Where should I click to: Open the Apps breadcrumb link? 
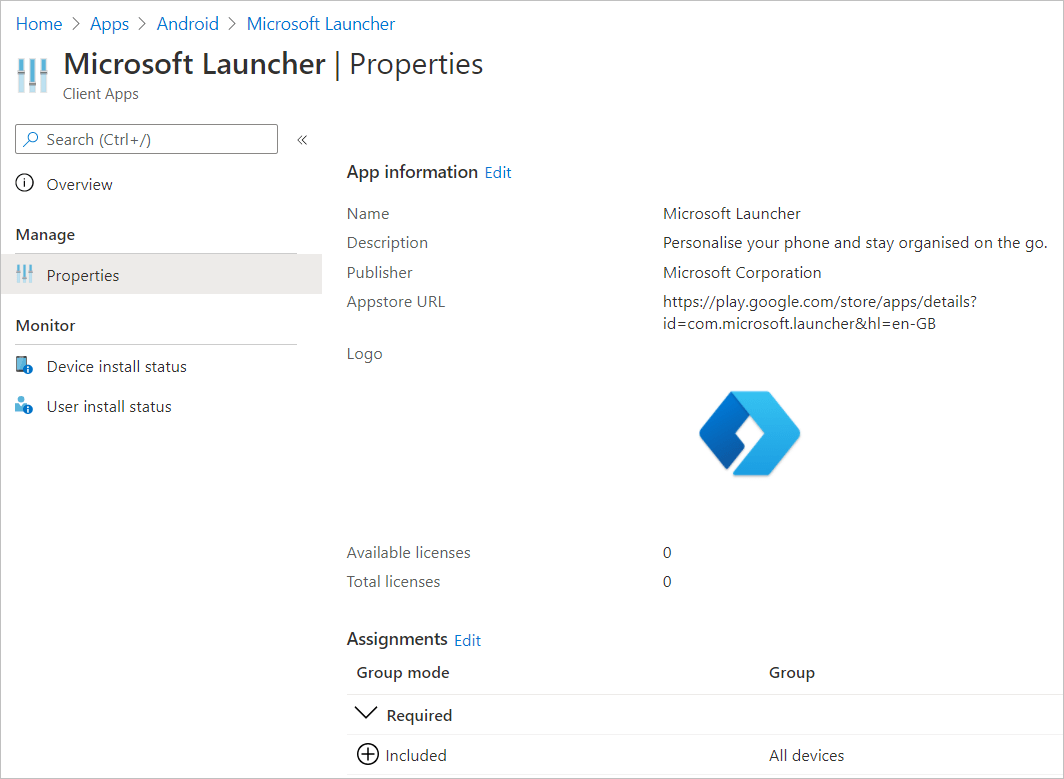click(109, 24)
